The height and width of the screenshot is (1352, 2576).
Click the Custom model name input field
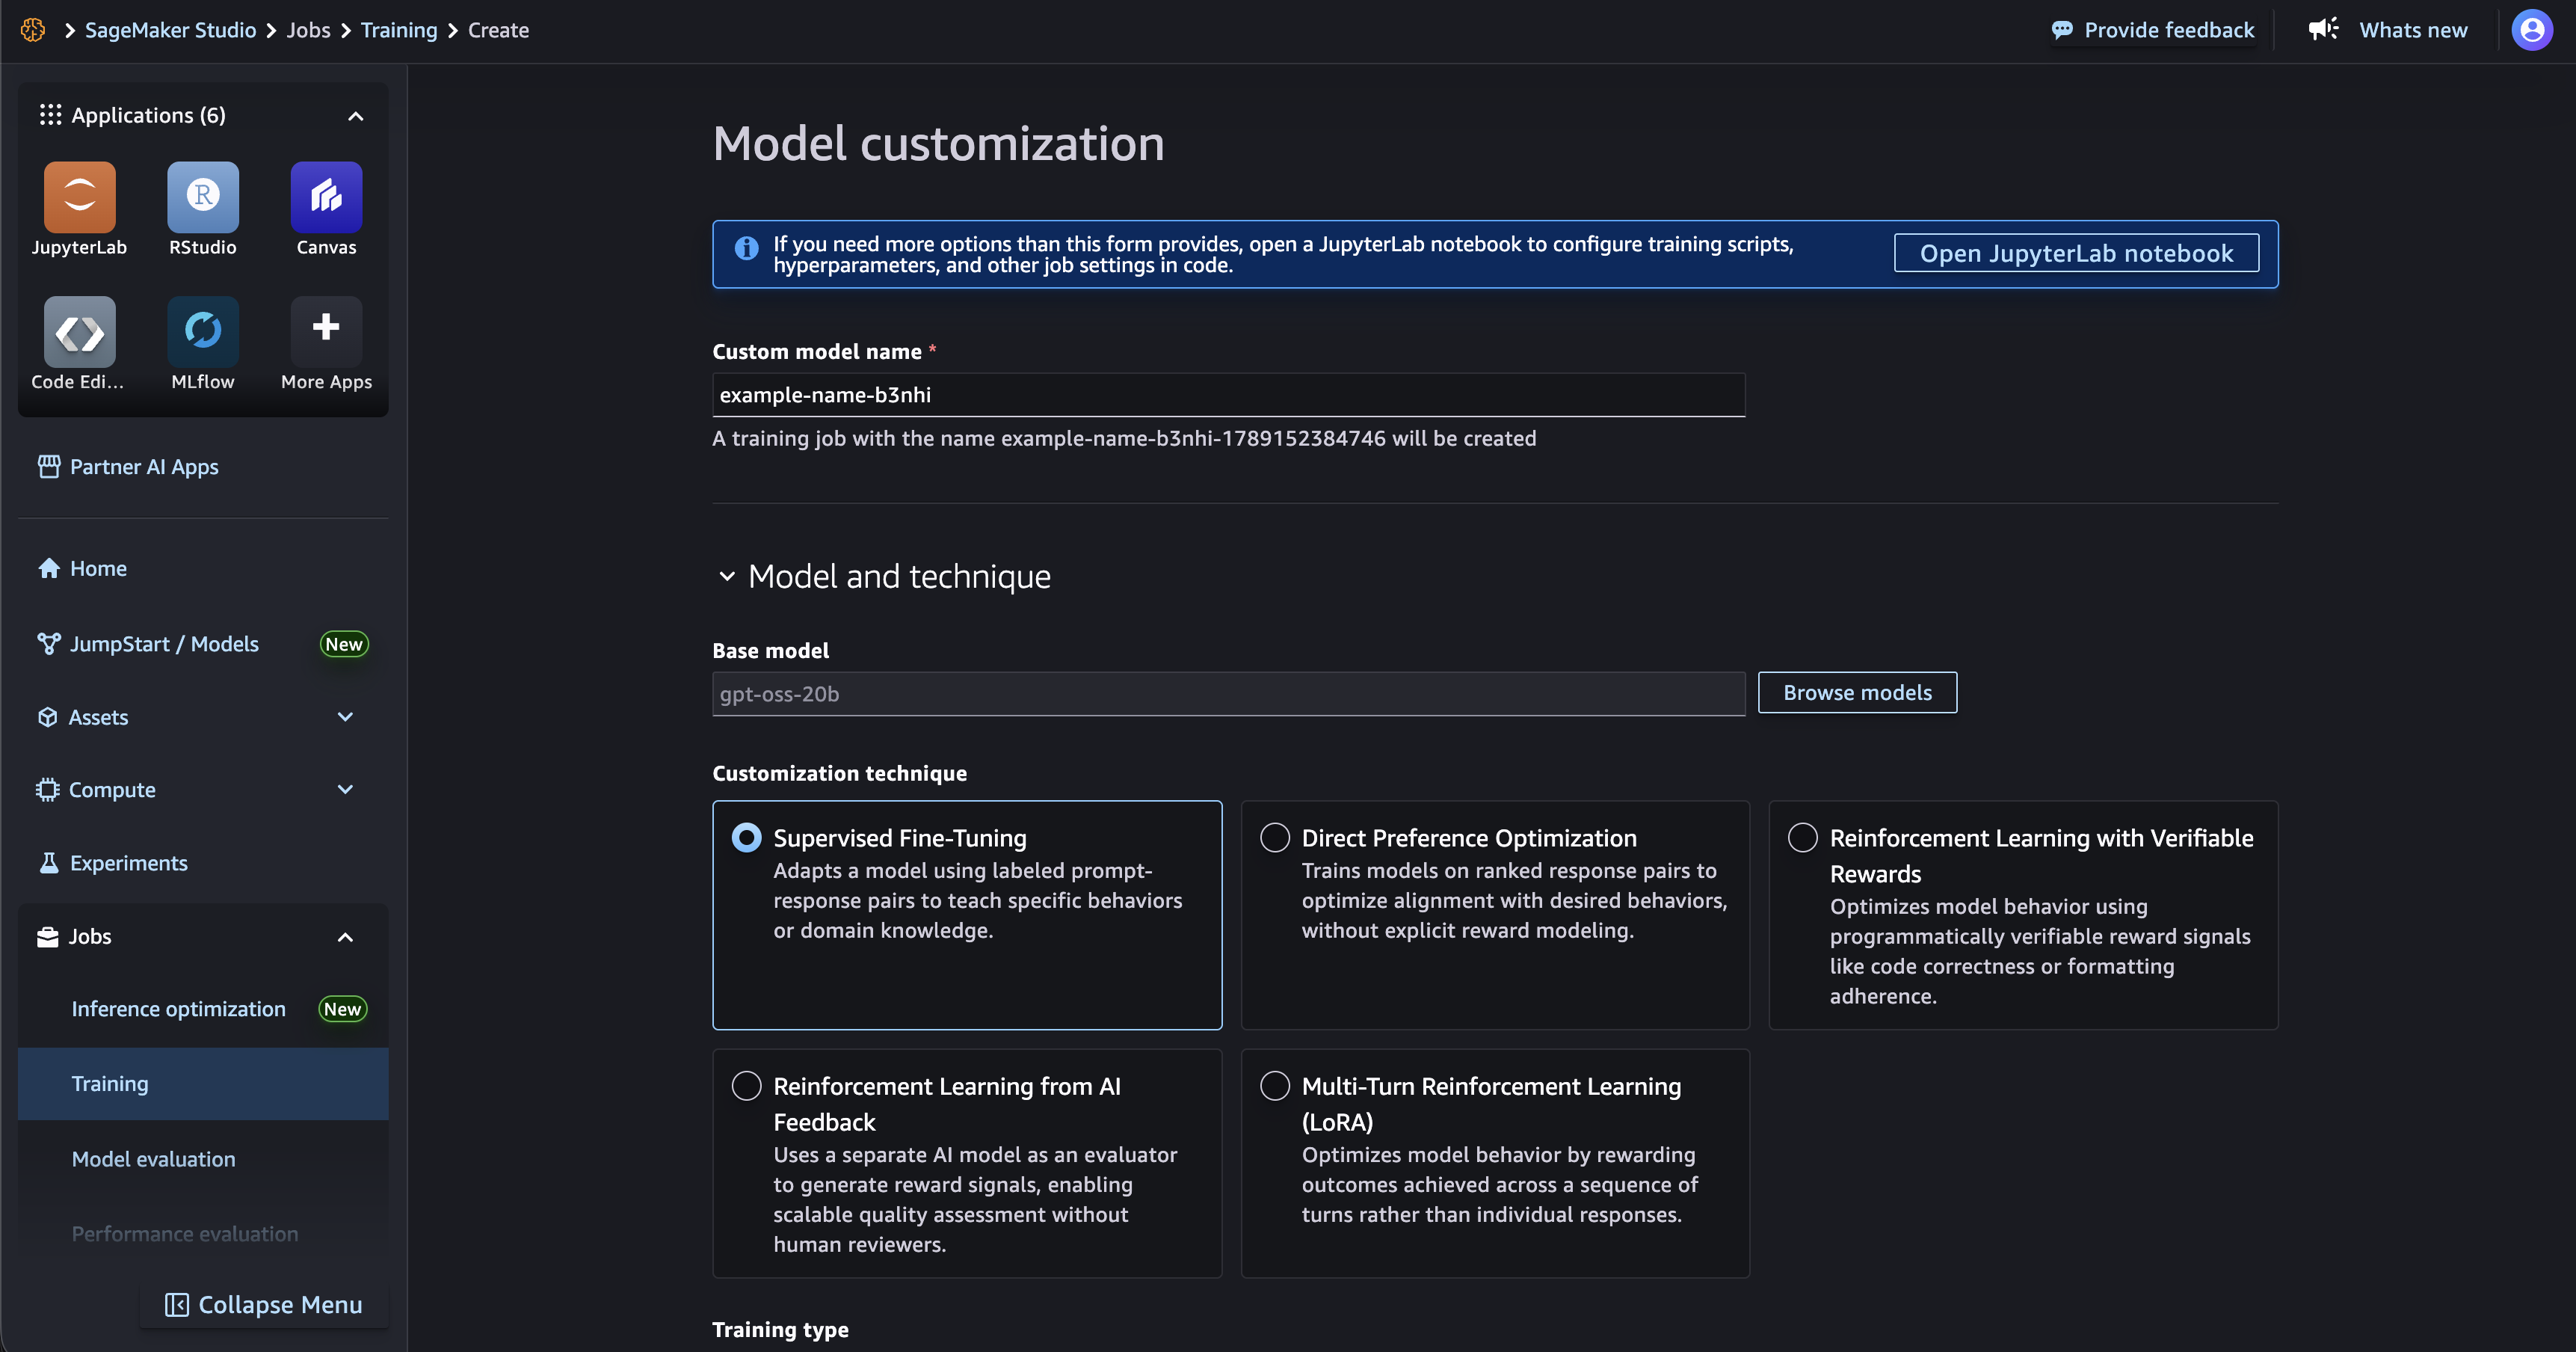[x=1228, y=395]
